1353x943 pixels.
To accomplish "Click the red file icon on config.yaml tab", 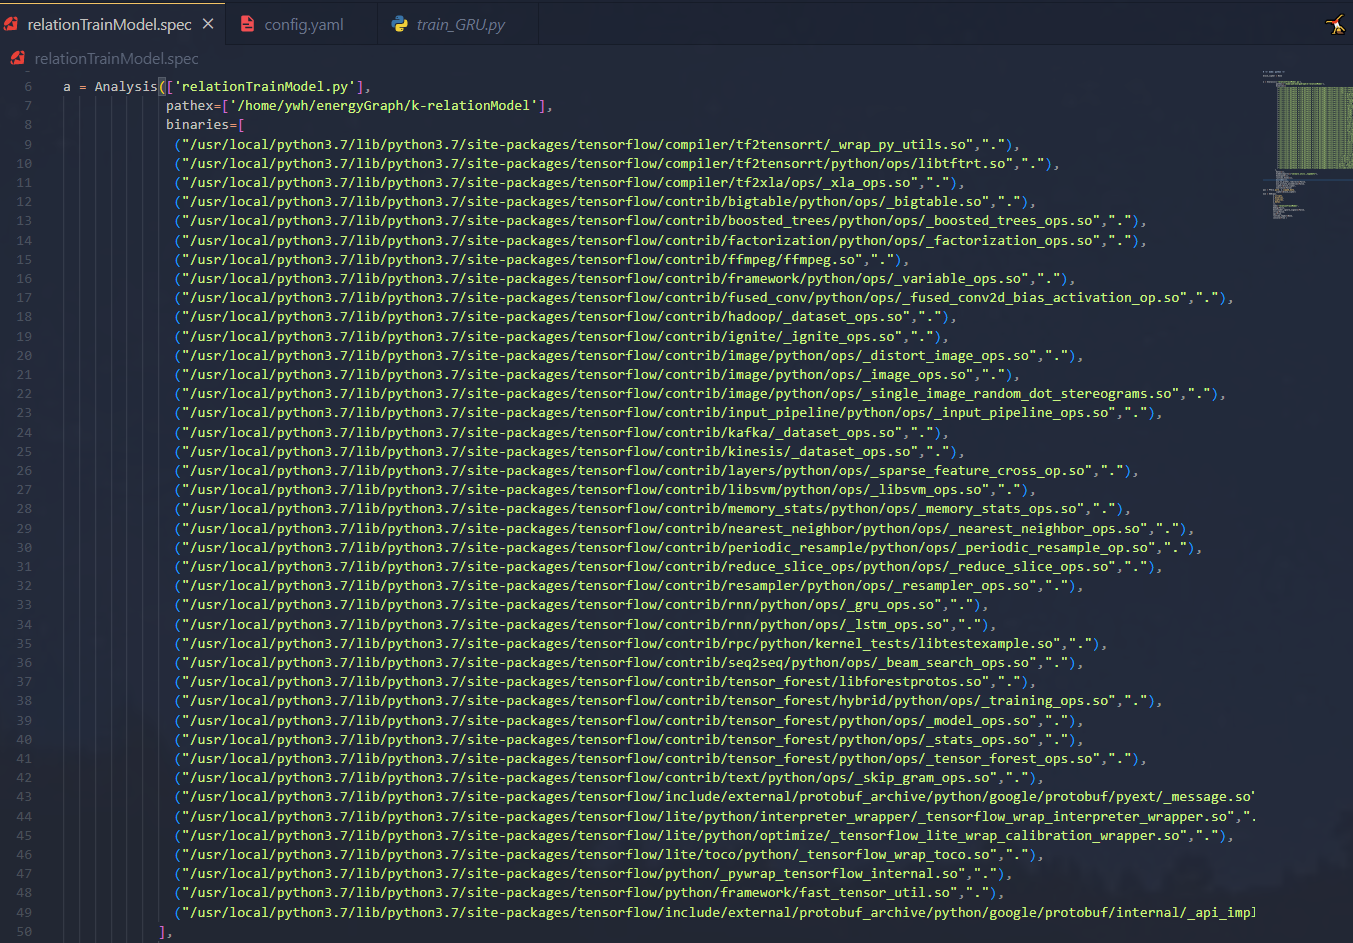I will coord(247,24).
